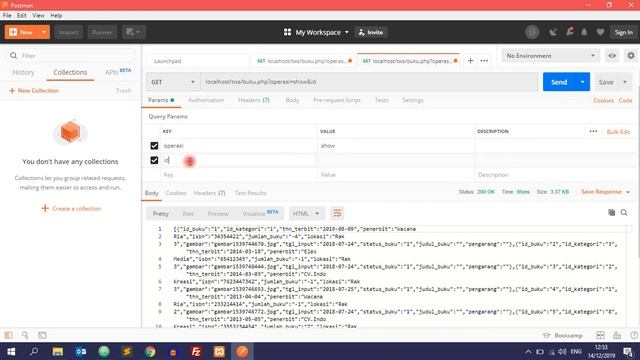Open the wrench settings icon in header
Screen dimensions: 640x360
tap(569, 31)
